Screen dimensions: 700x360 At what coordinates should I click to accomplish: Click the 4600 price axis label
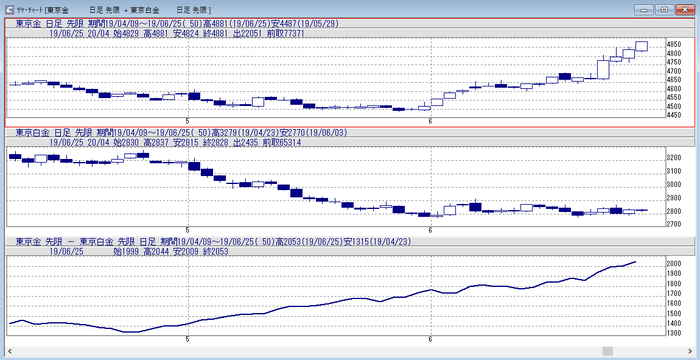(674, 89)
